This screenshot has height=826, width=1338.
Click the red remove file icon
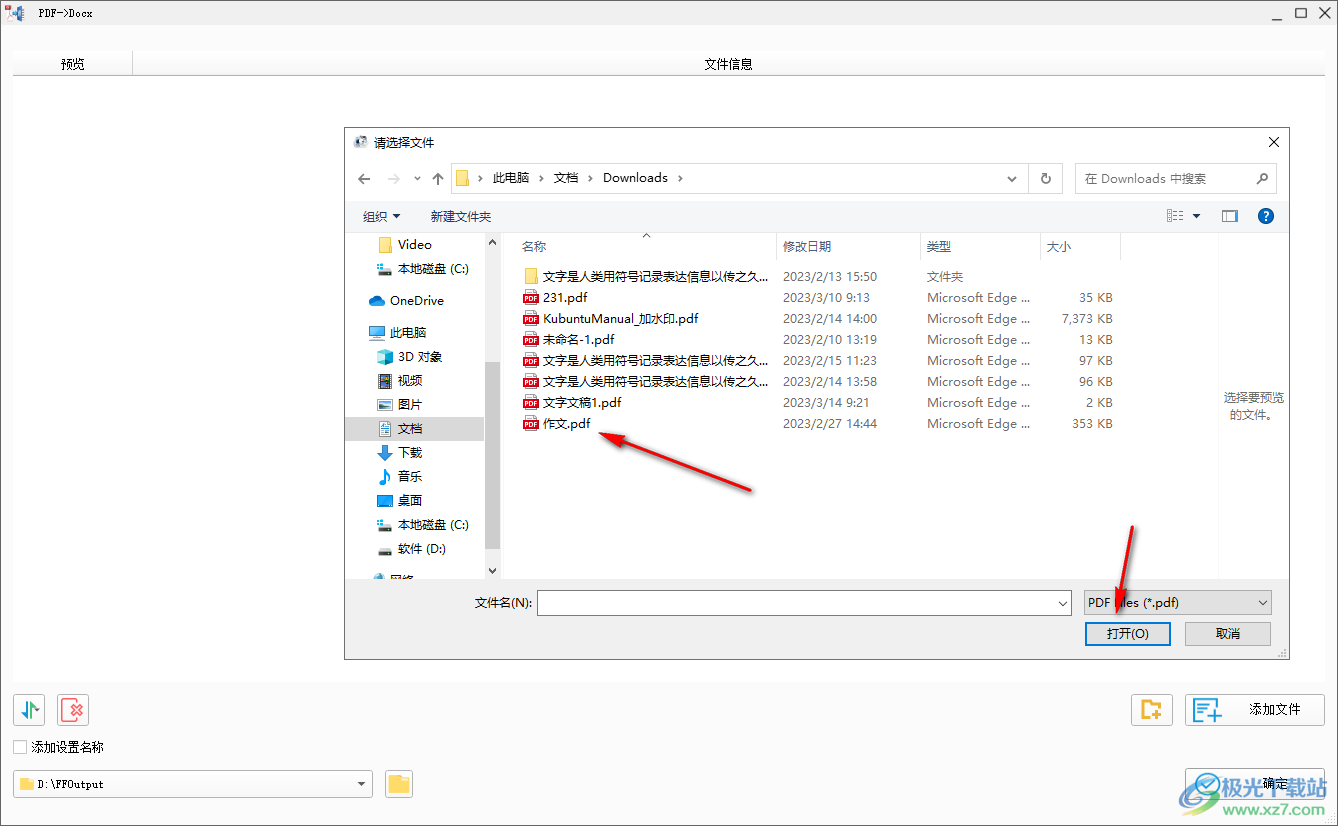(x=73, y=710)
